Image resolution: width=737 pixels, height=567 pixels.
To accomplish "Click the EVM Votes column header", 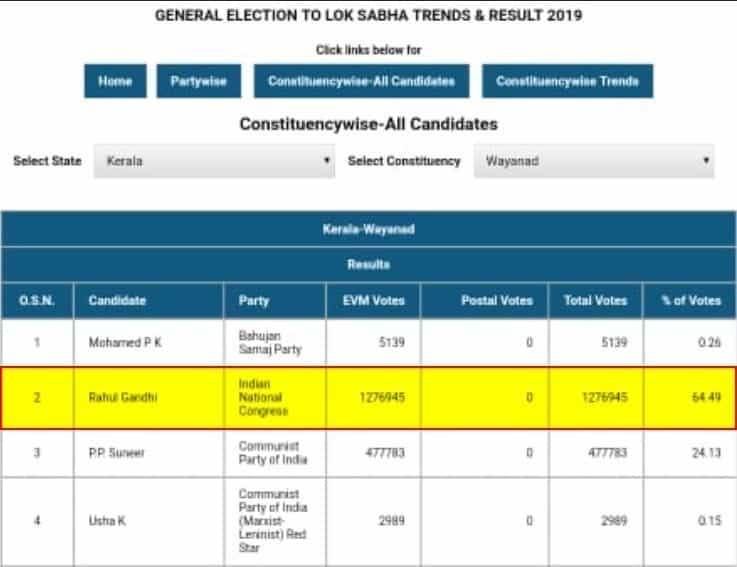I will (373, 300).
